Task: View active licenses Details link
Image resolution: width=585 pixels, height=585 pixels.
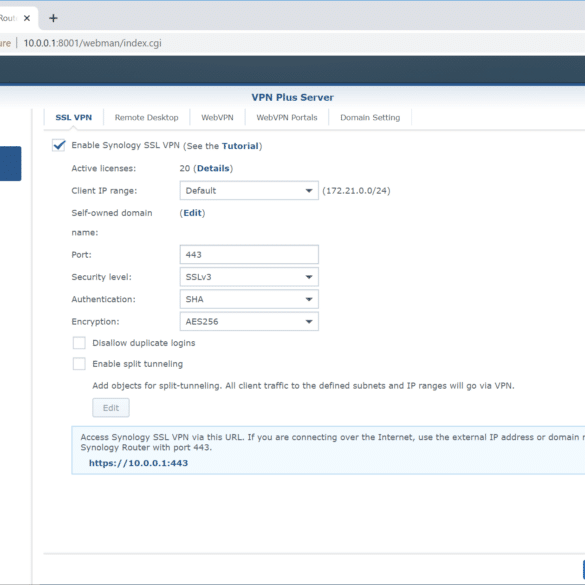Action: (213, 168)
